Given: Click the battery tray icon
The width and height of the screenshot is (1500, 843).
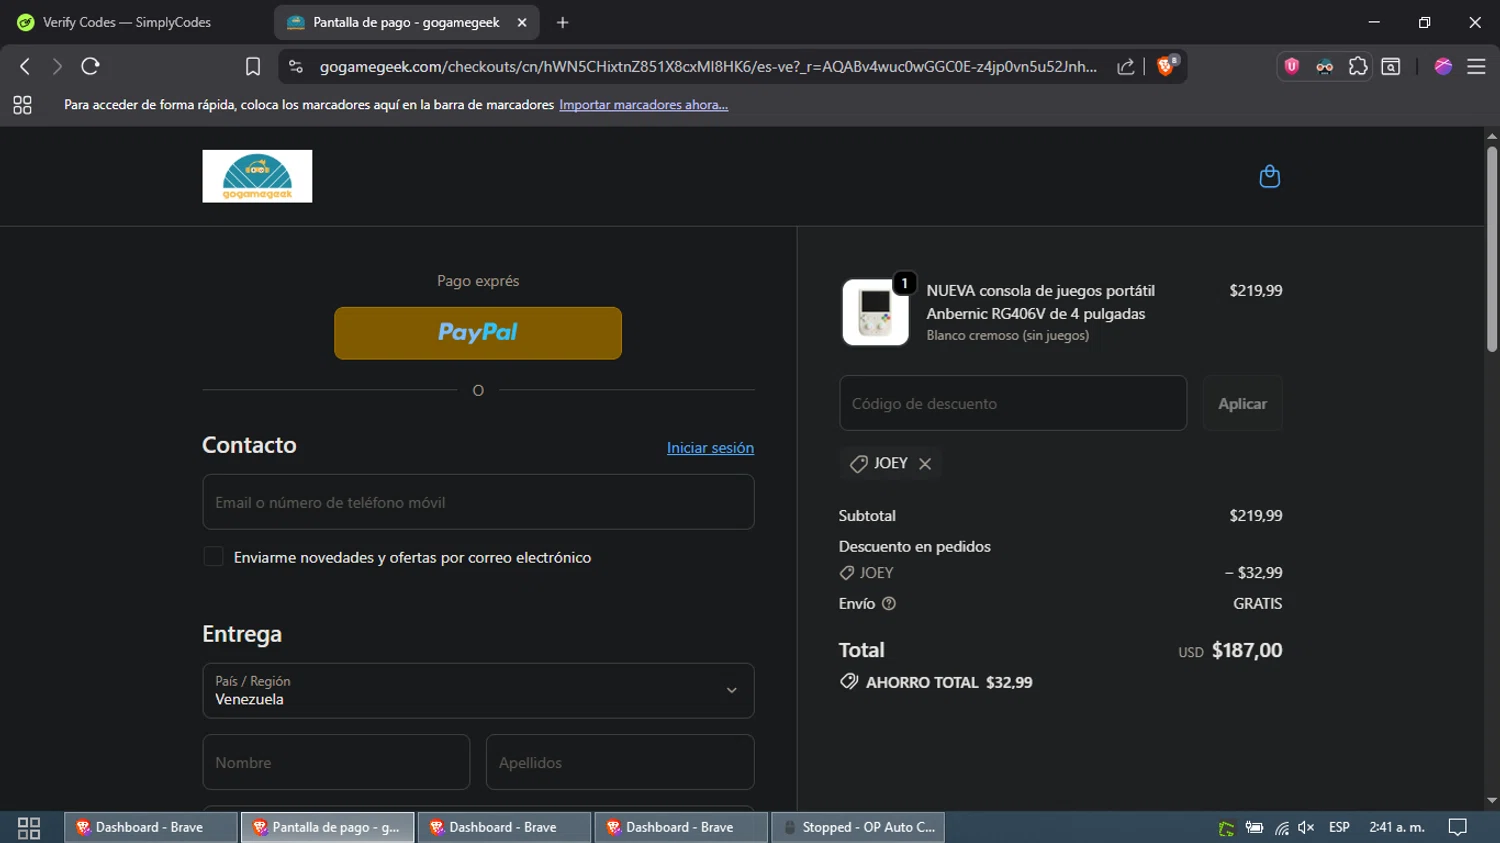Looking at the screenshot, I should (x=1254, y=828).
